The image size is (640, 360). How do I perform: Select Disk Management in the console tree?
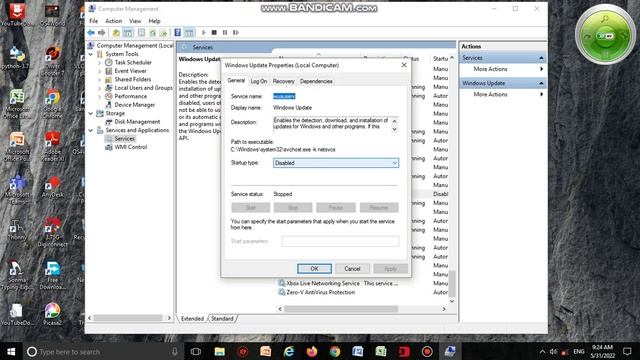click(x=137, y=122)
